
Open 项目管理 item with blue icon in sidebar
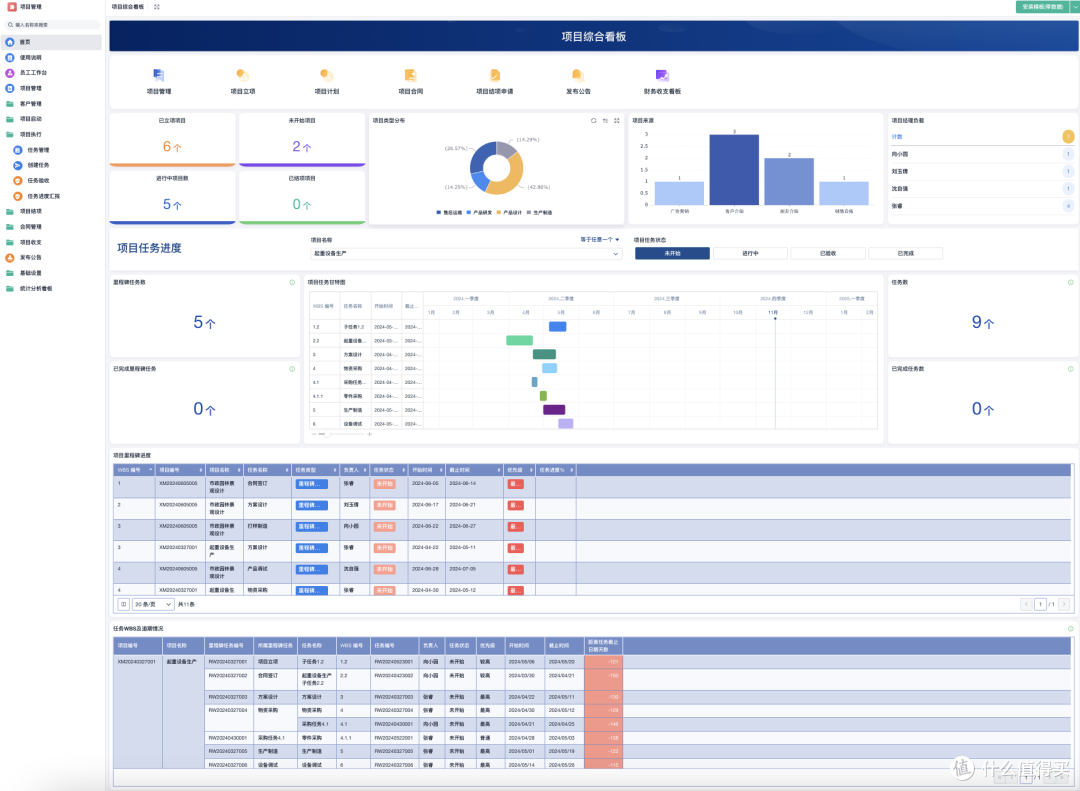click(52, 88)
